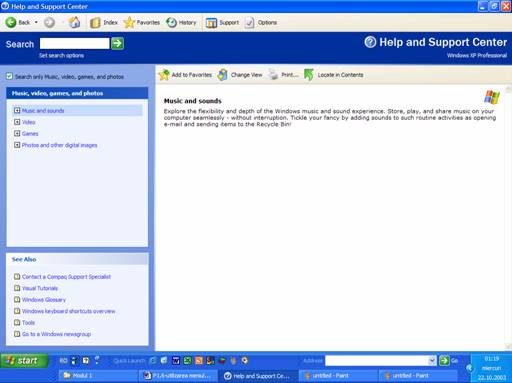Select the Games topic link
The image size is (512, 383).
pos(30,134)
